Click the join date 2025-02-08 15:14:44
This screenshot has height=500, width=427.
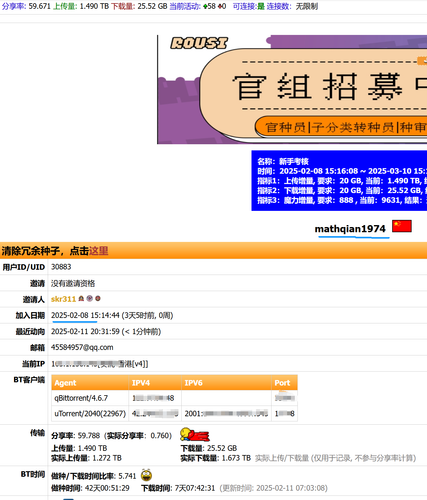[x=85, y=315]
